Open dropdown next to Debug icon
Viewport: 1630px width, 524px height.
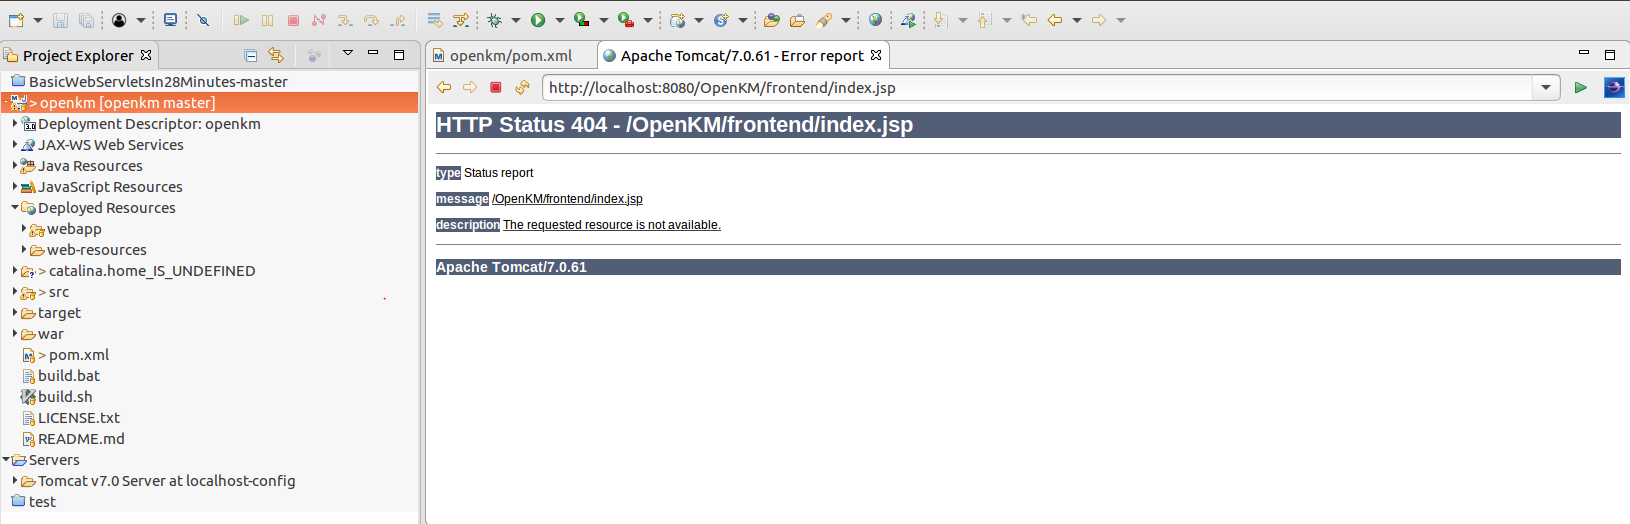(x=516, y=20)
